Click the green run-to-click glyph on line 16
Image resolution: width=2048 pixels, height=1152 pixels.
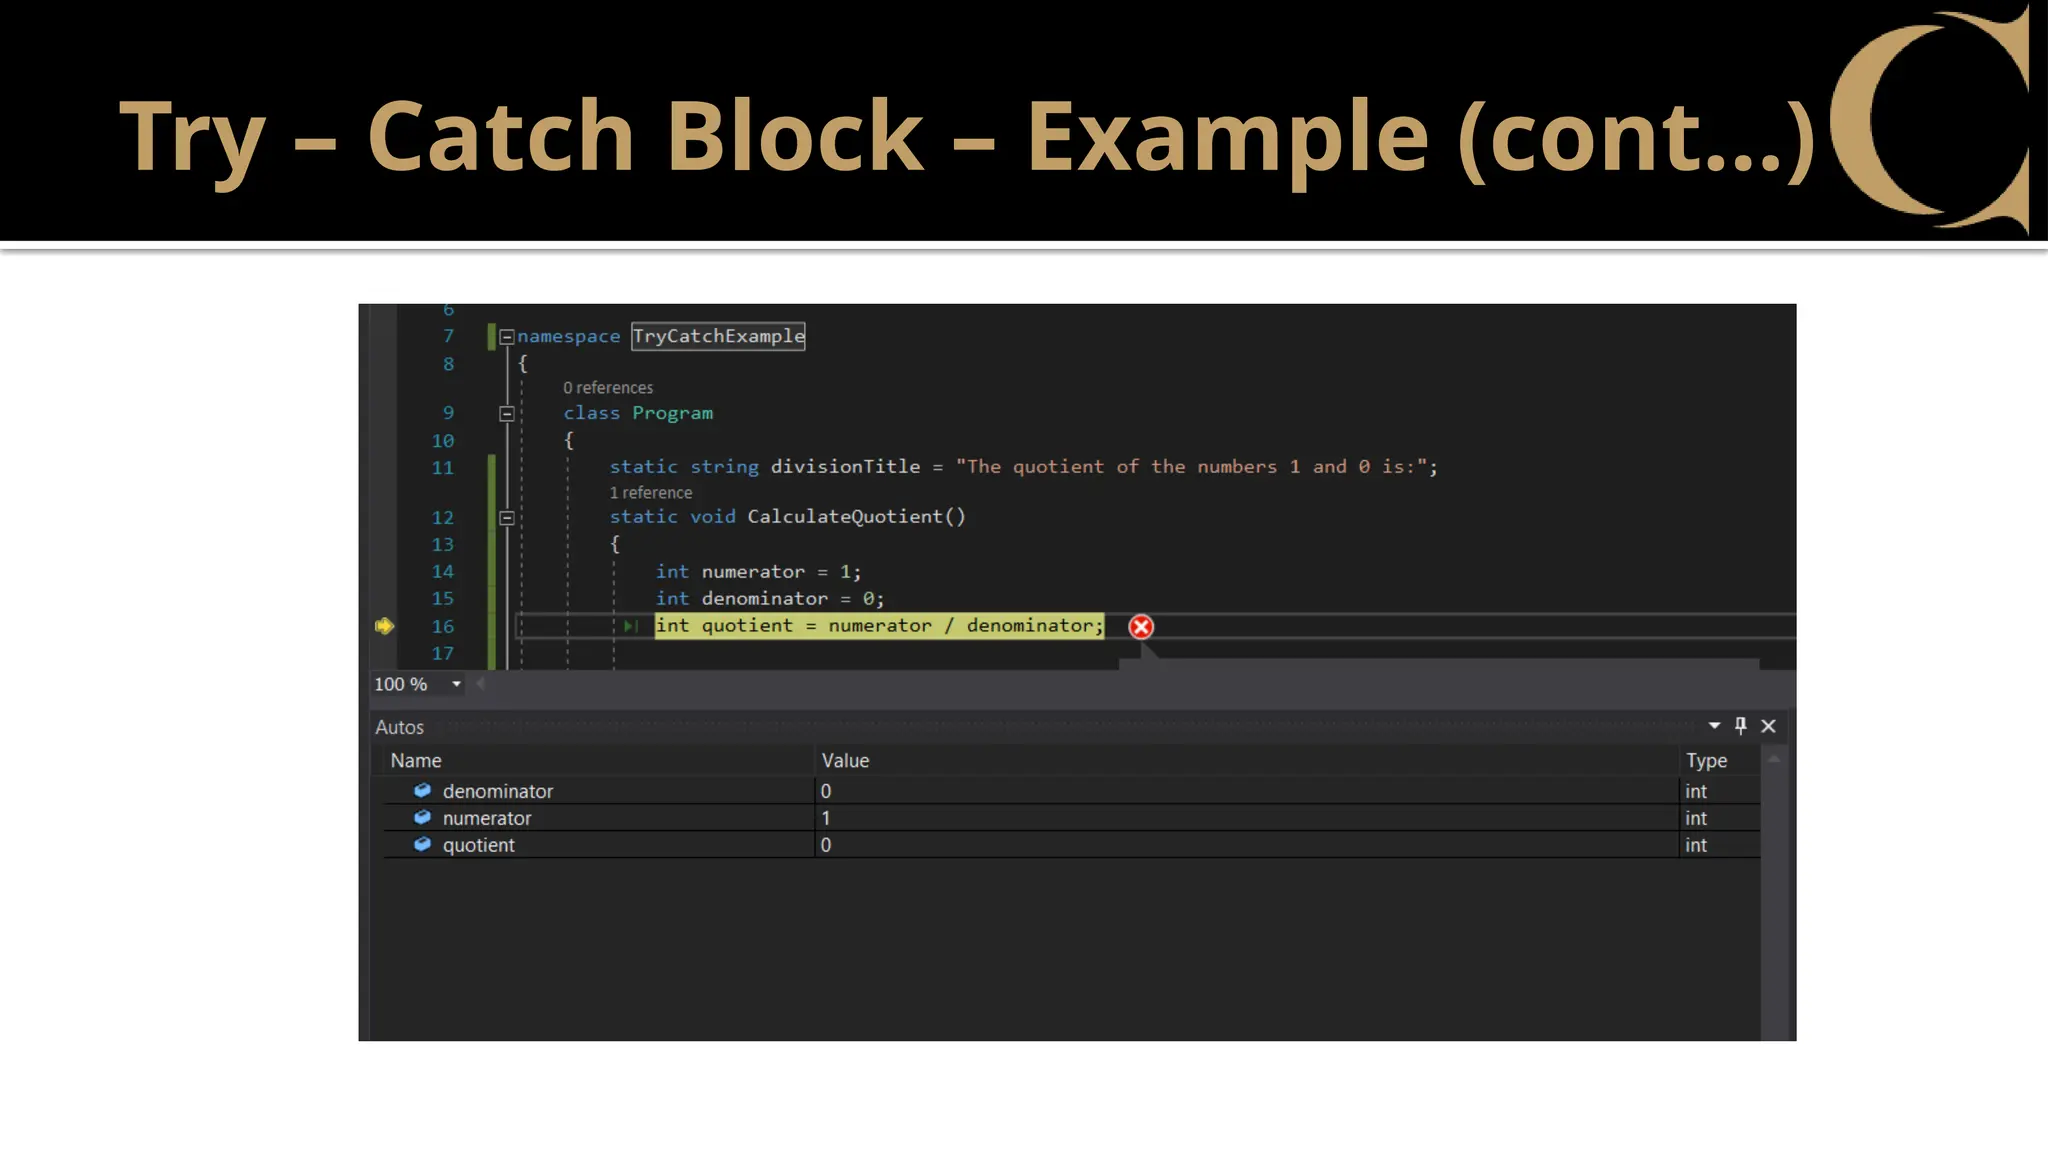(630, 626)
